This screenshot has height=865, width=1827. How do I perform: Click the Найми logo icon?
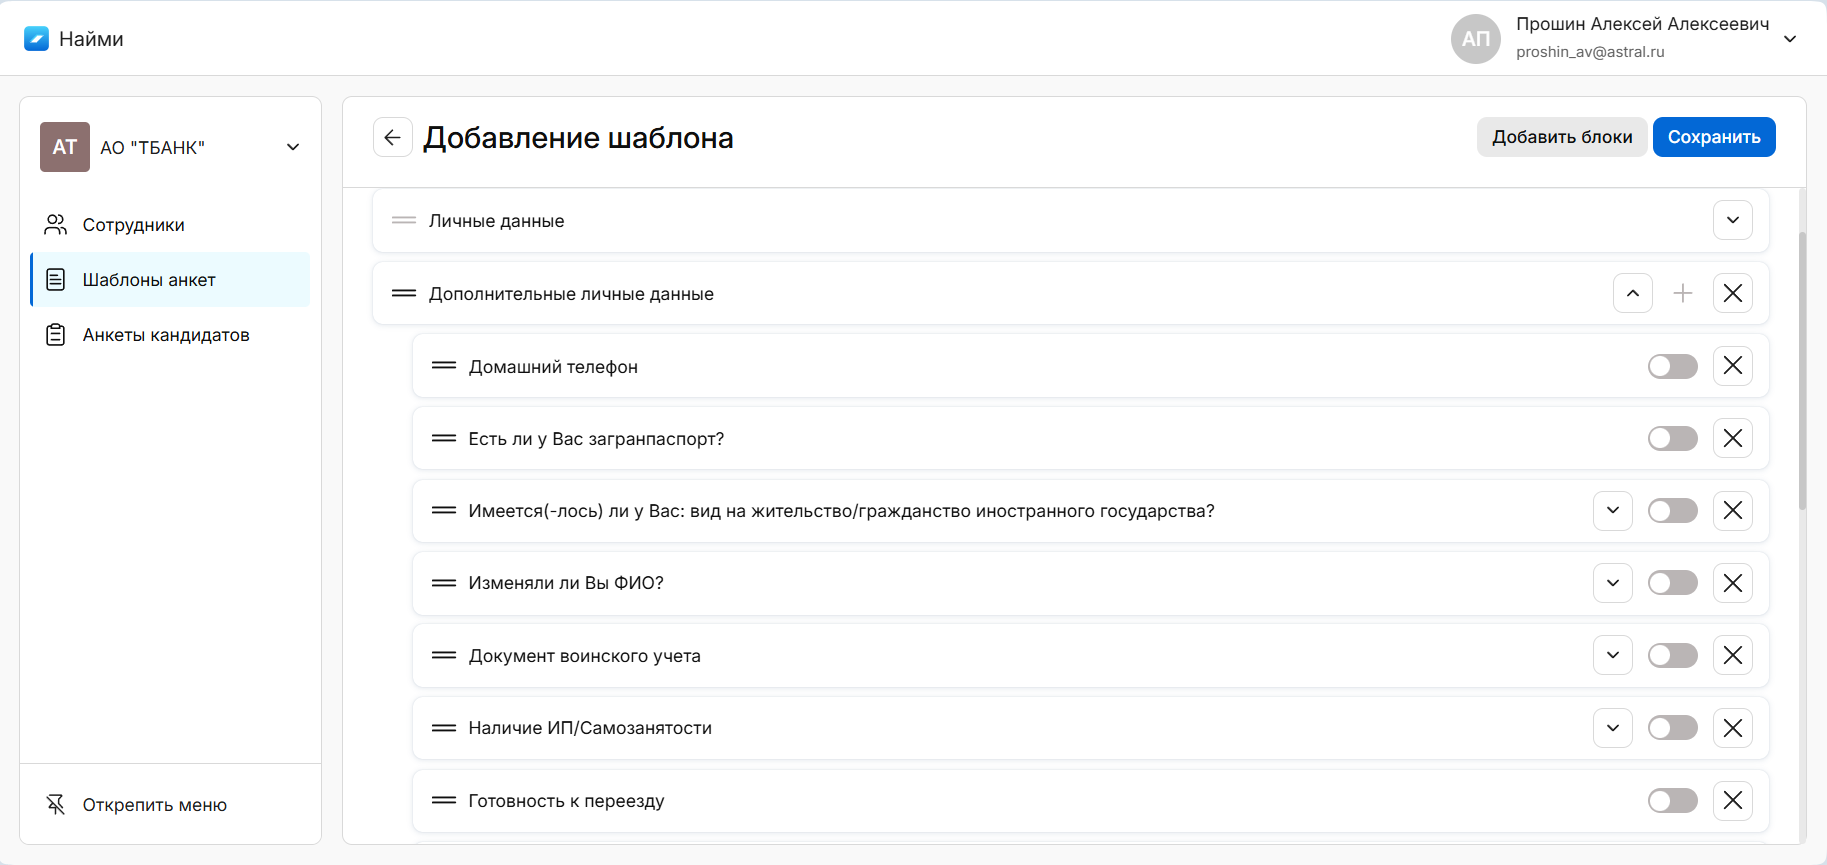pos(37,39)
